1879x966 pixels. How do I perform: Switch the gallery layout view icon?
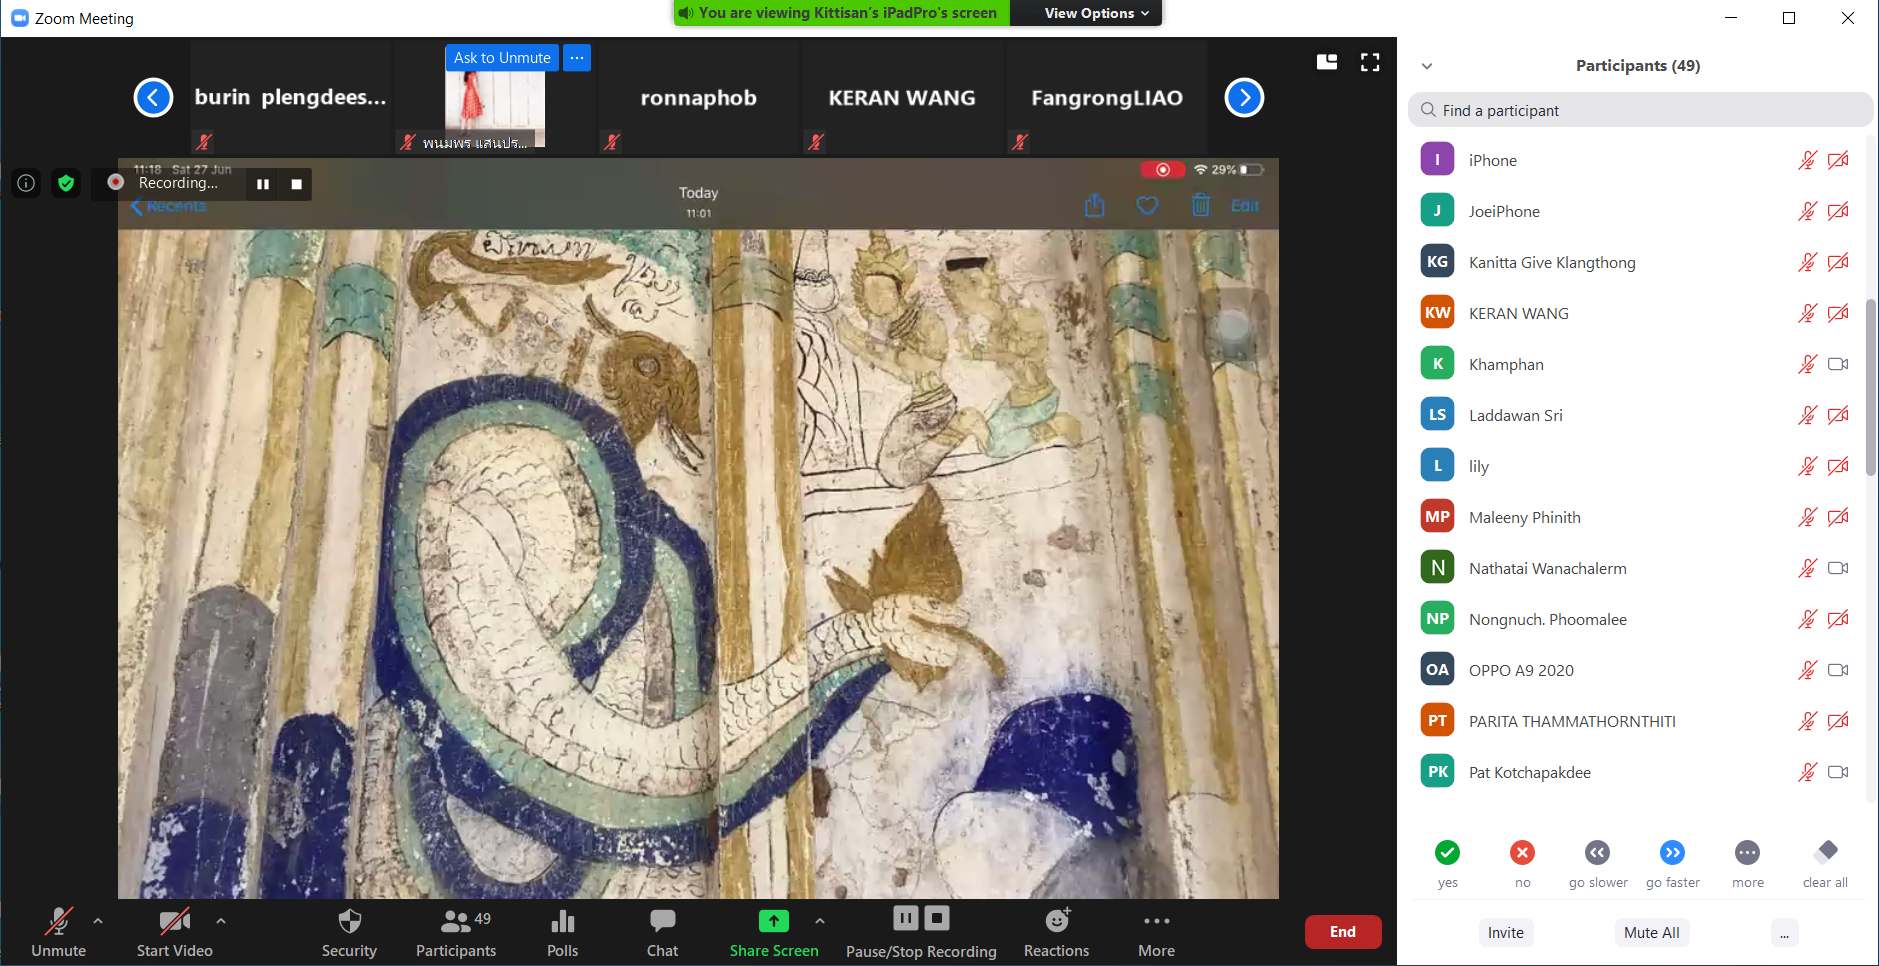pos(1327,62)
